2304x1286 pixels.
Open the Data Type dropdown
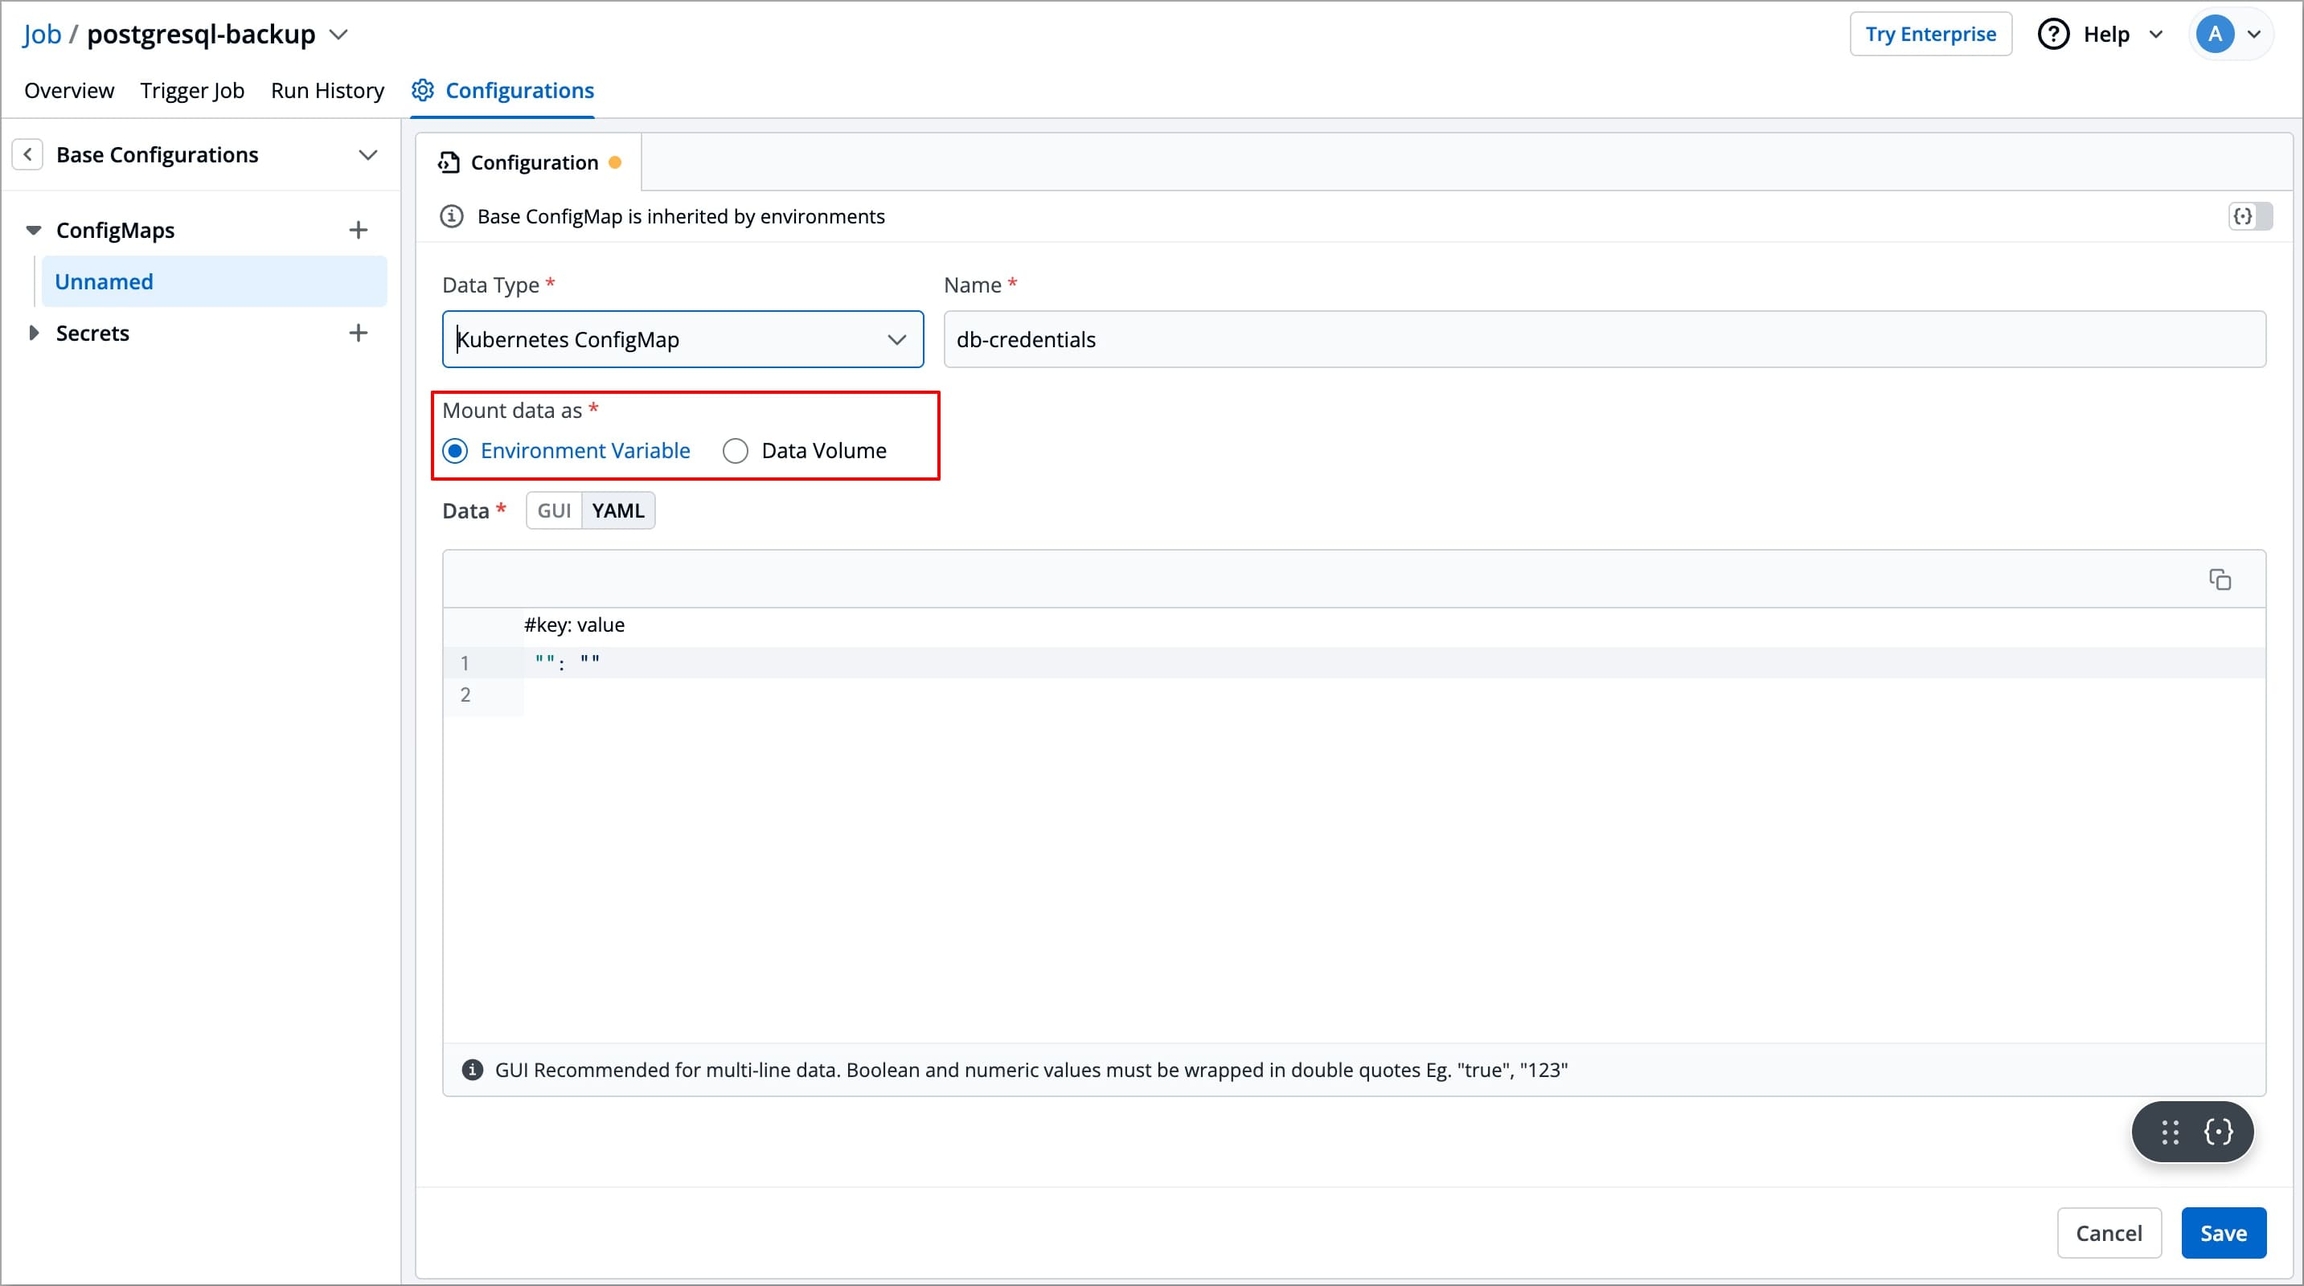pos(682,339)
